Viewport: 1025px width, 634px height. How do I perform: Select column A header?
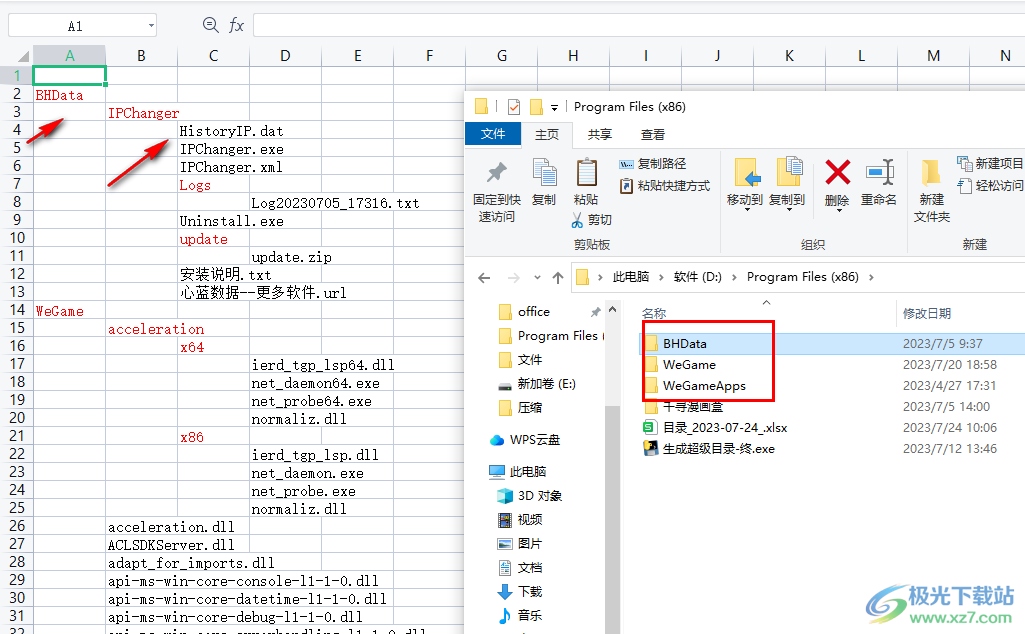tap(69, 56)
